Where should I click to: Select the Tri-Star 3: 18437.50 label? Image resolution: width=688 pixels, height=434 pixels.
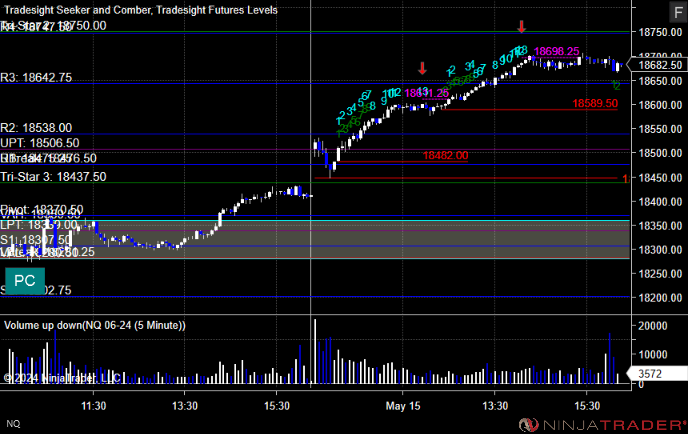point(53,177)
